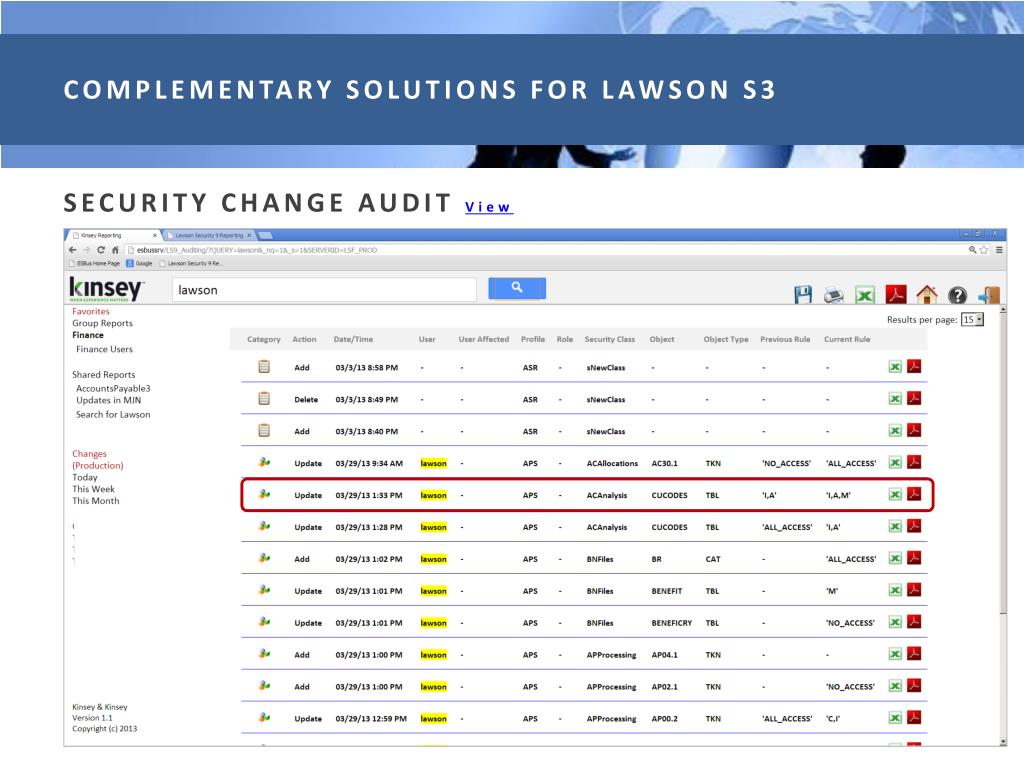Viewport: 1024px width, 768px height.
Task: Open the browser menu hamburger icon
Action: 999,250
